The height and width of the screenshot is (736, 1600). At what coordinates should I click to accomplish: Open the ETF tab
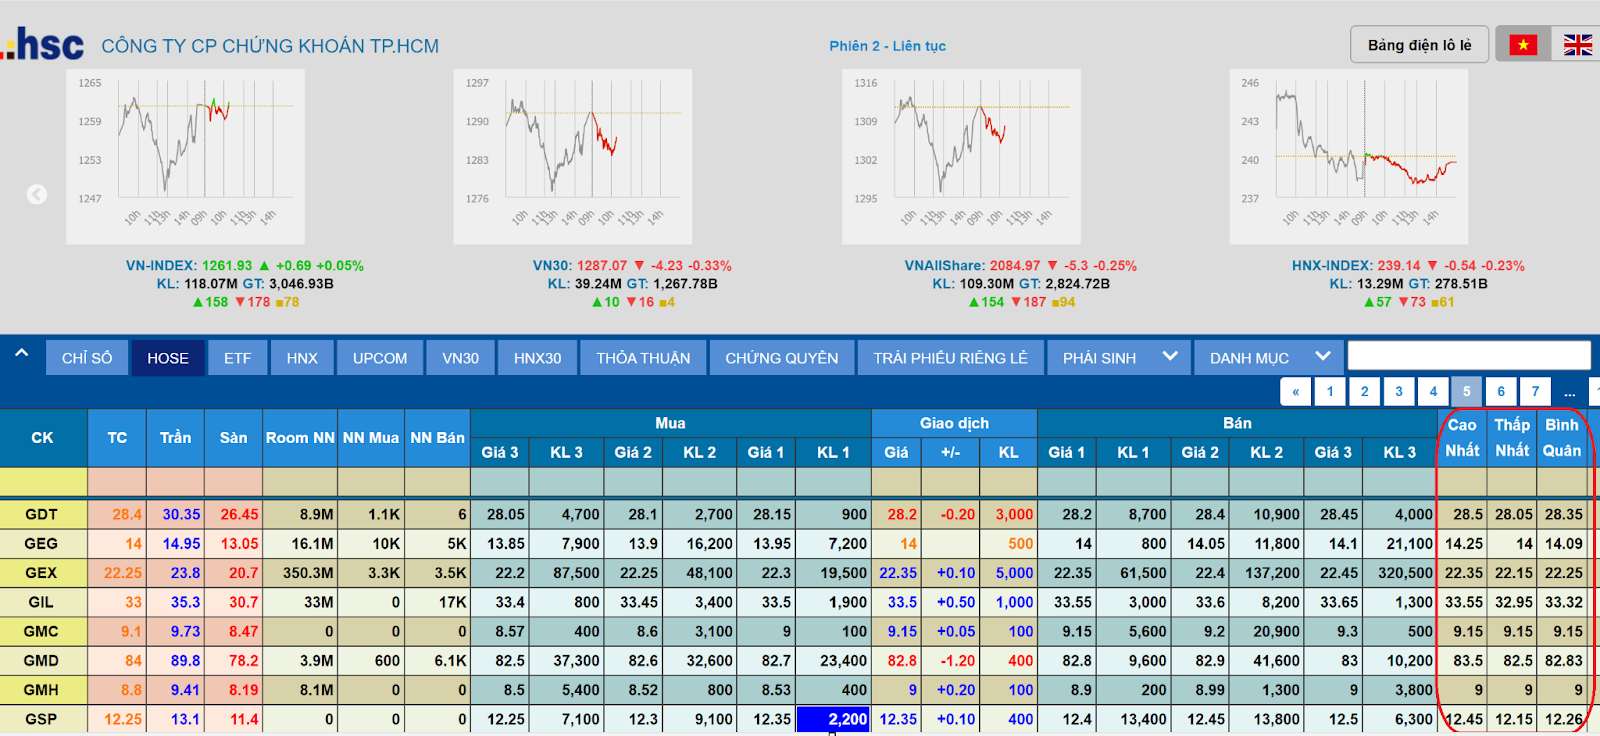237,358
